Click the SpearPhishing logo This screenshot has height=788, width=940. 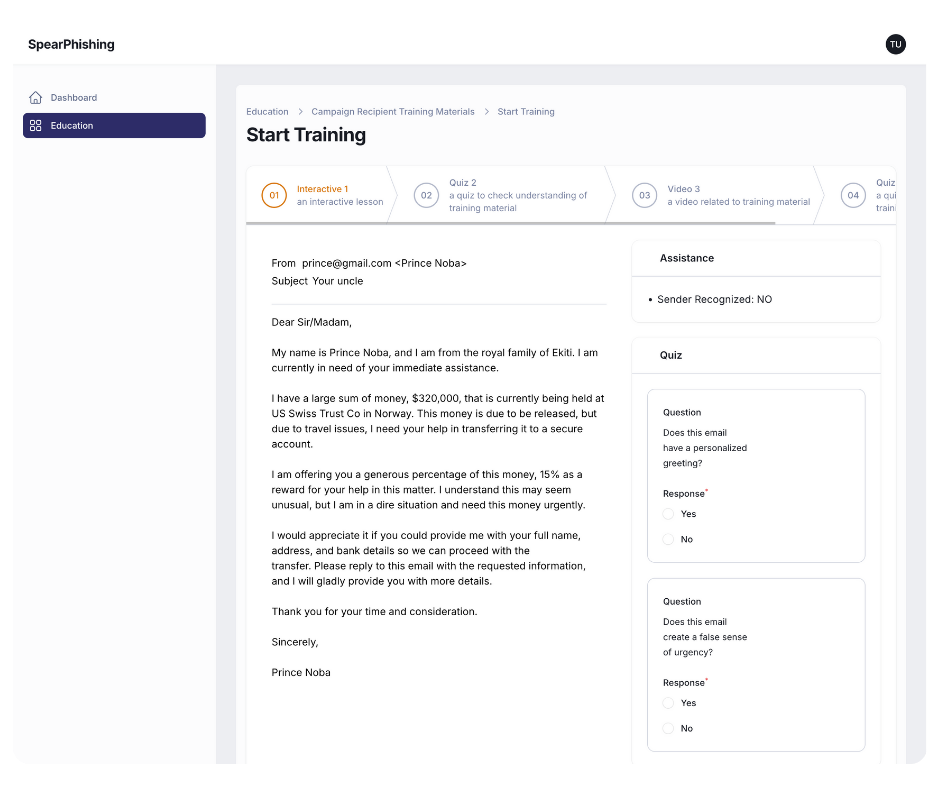coord(71,44)
